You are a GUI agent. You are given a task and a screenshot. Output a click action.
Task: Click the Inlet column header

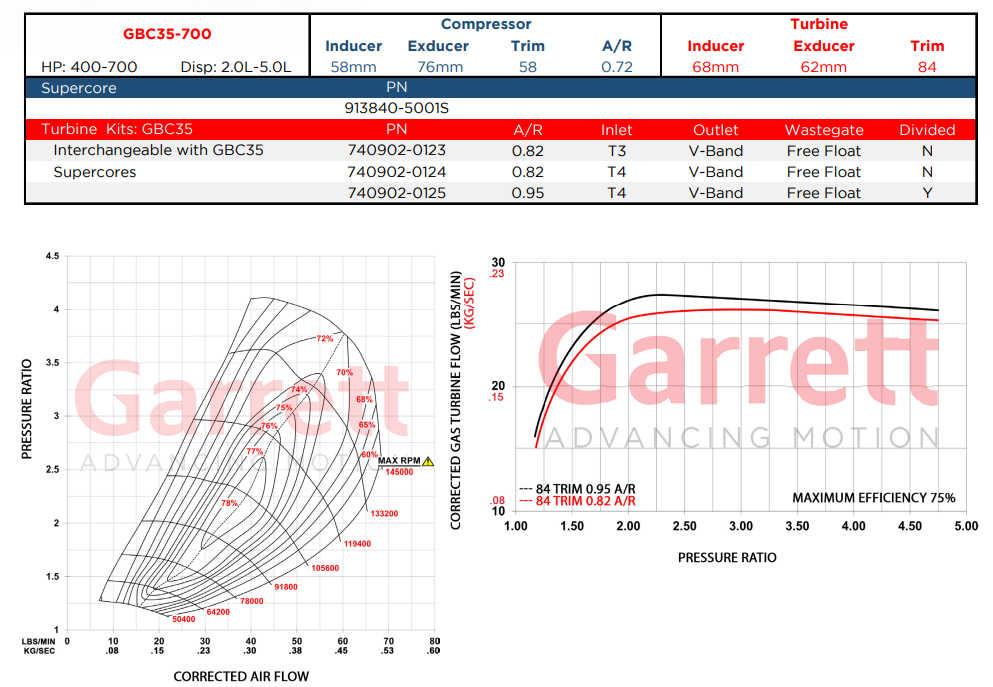[617, 130]
